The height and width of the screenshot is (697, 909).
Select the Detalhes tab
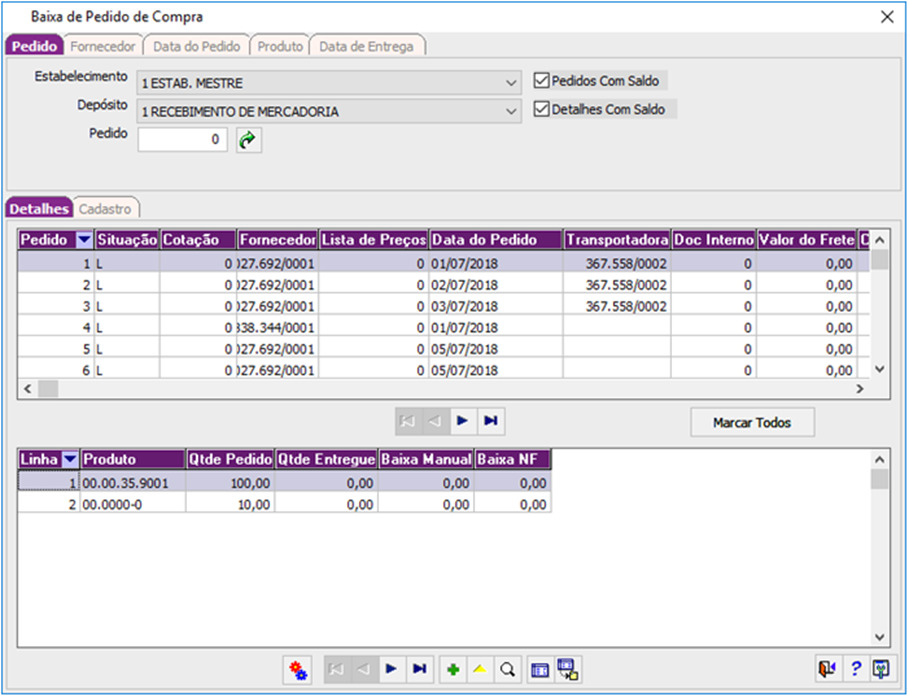[x=39, y=209]
